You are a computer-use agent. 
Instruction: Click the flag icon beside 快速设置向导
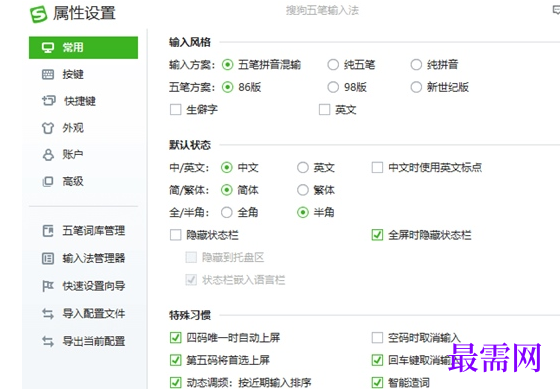tap(48, 286)
